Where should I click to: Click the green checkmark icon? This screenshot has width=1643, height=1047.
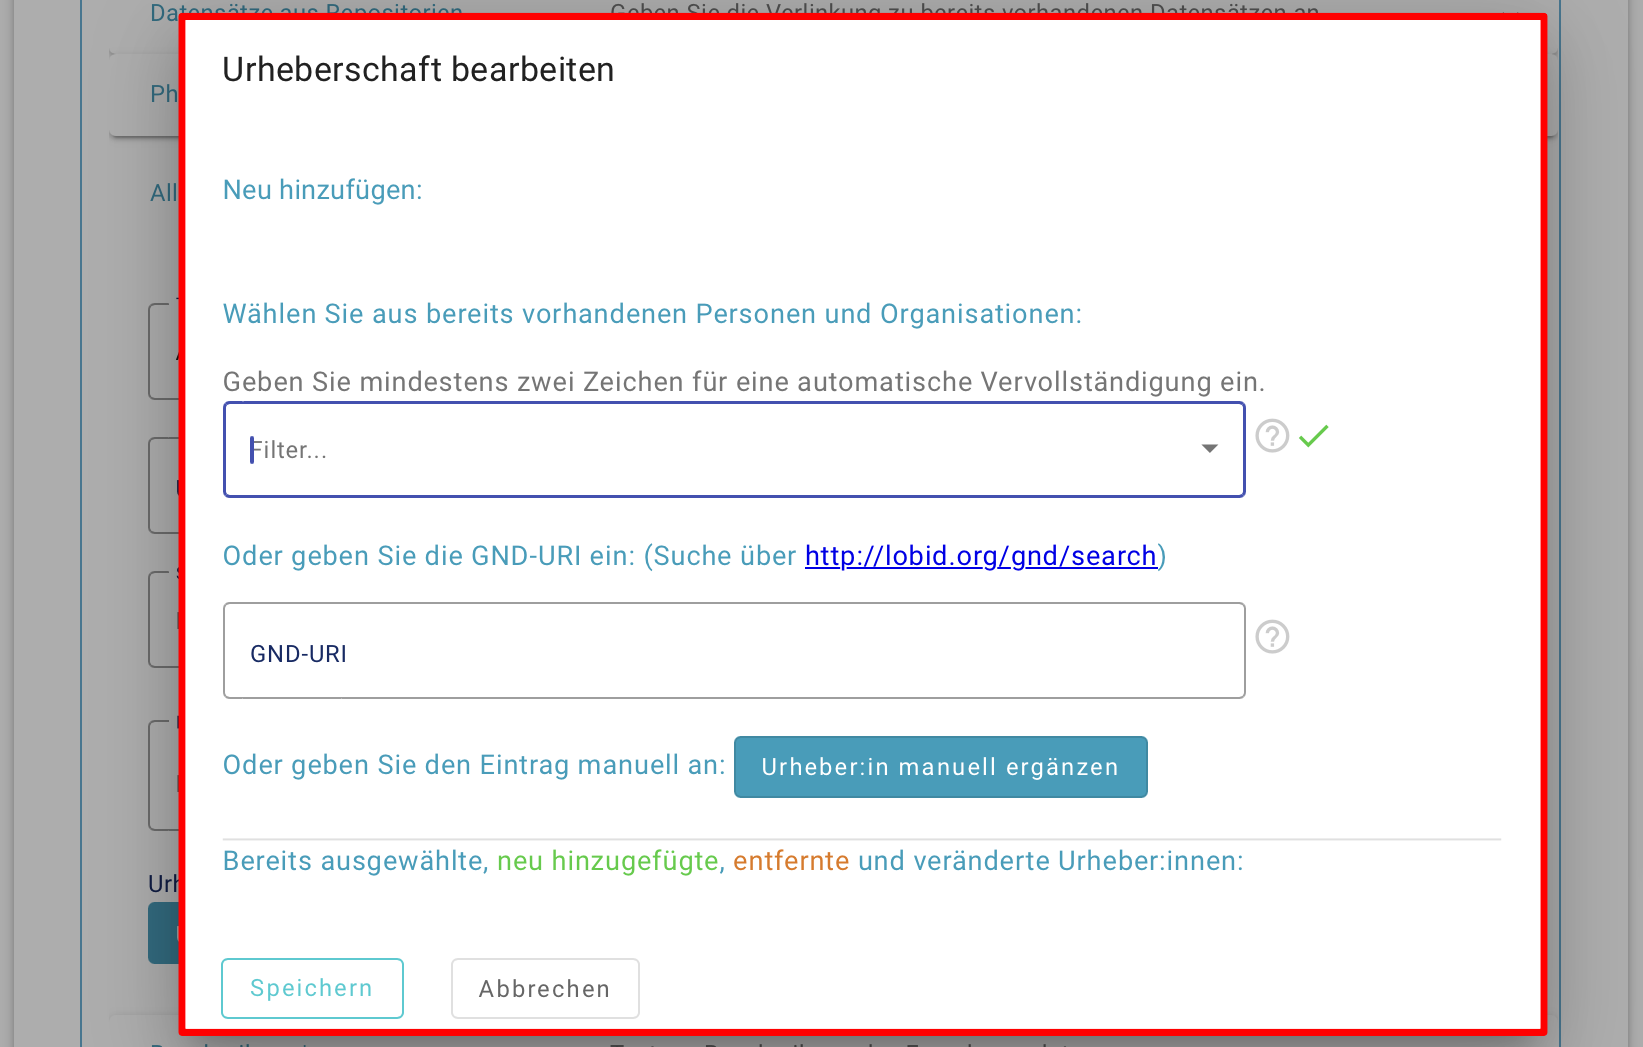pos(1314,436)
